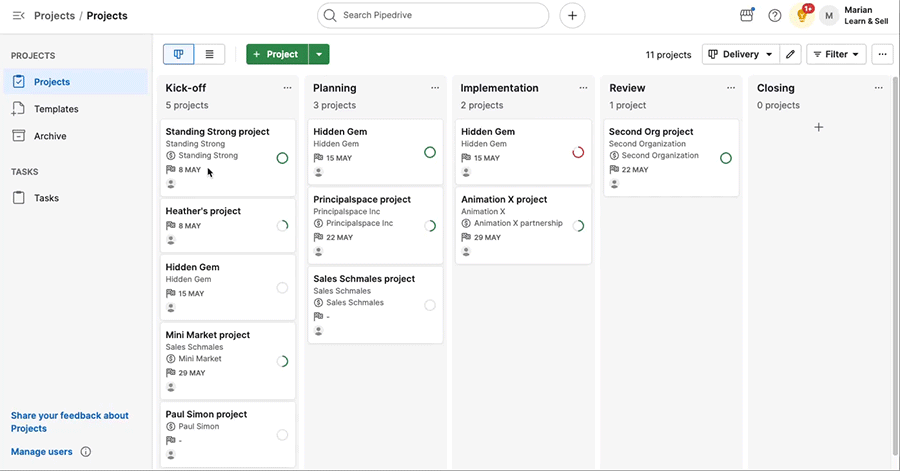The height and width of the screenshot is (471, 900).
Task: Open the three-dot menu beside Filter
Action: (882, 55)
